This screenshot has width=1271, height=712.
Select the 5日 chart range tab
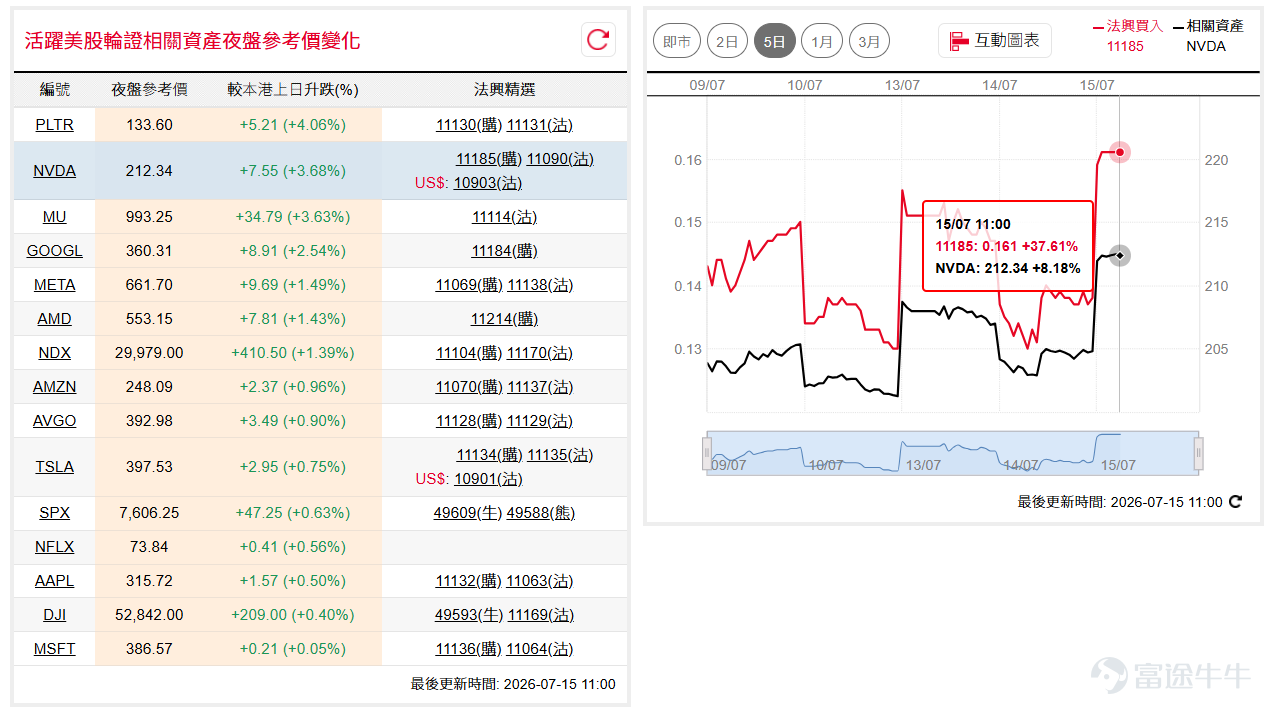(x=775, y=42)
